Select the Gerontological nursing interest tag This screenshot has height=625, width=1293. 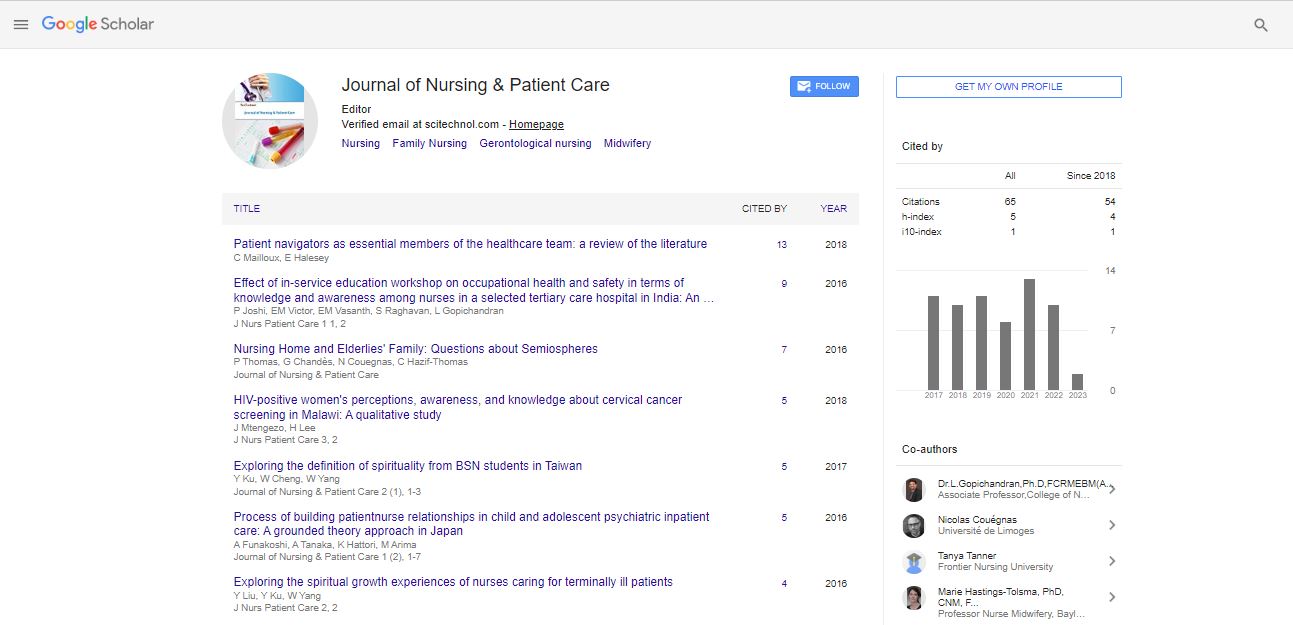[535, 144]
